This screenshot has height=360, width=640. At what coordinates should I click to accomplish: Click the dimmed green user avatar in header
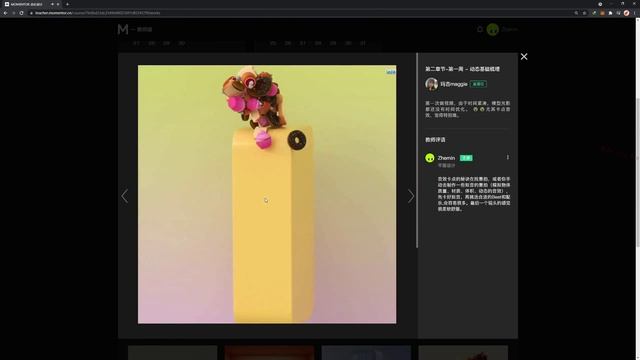[493, 29]
